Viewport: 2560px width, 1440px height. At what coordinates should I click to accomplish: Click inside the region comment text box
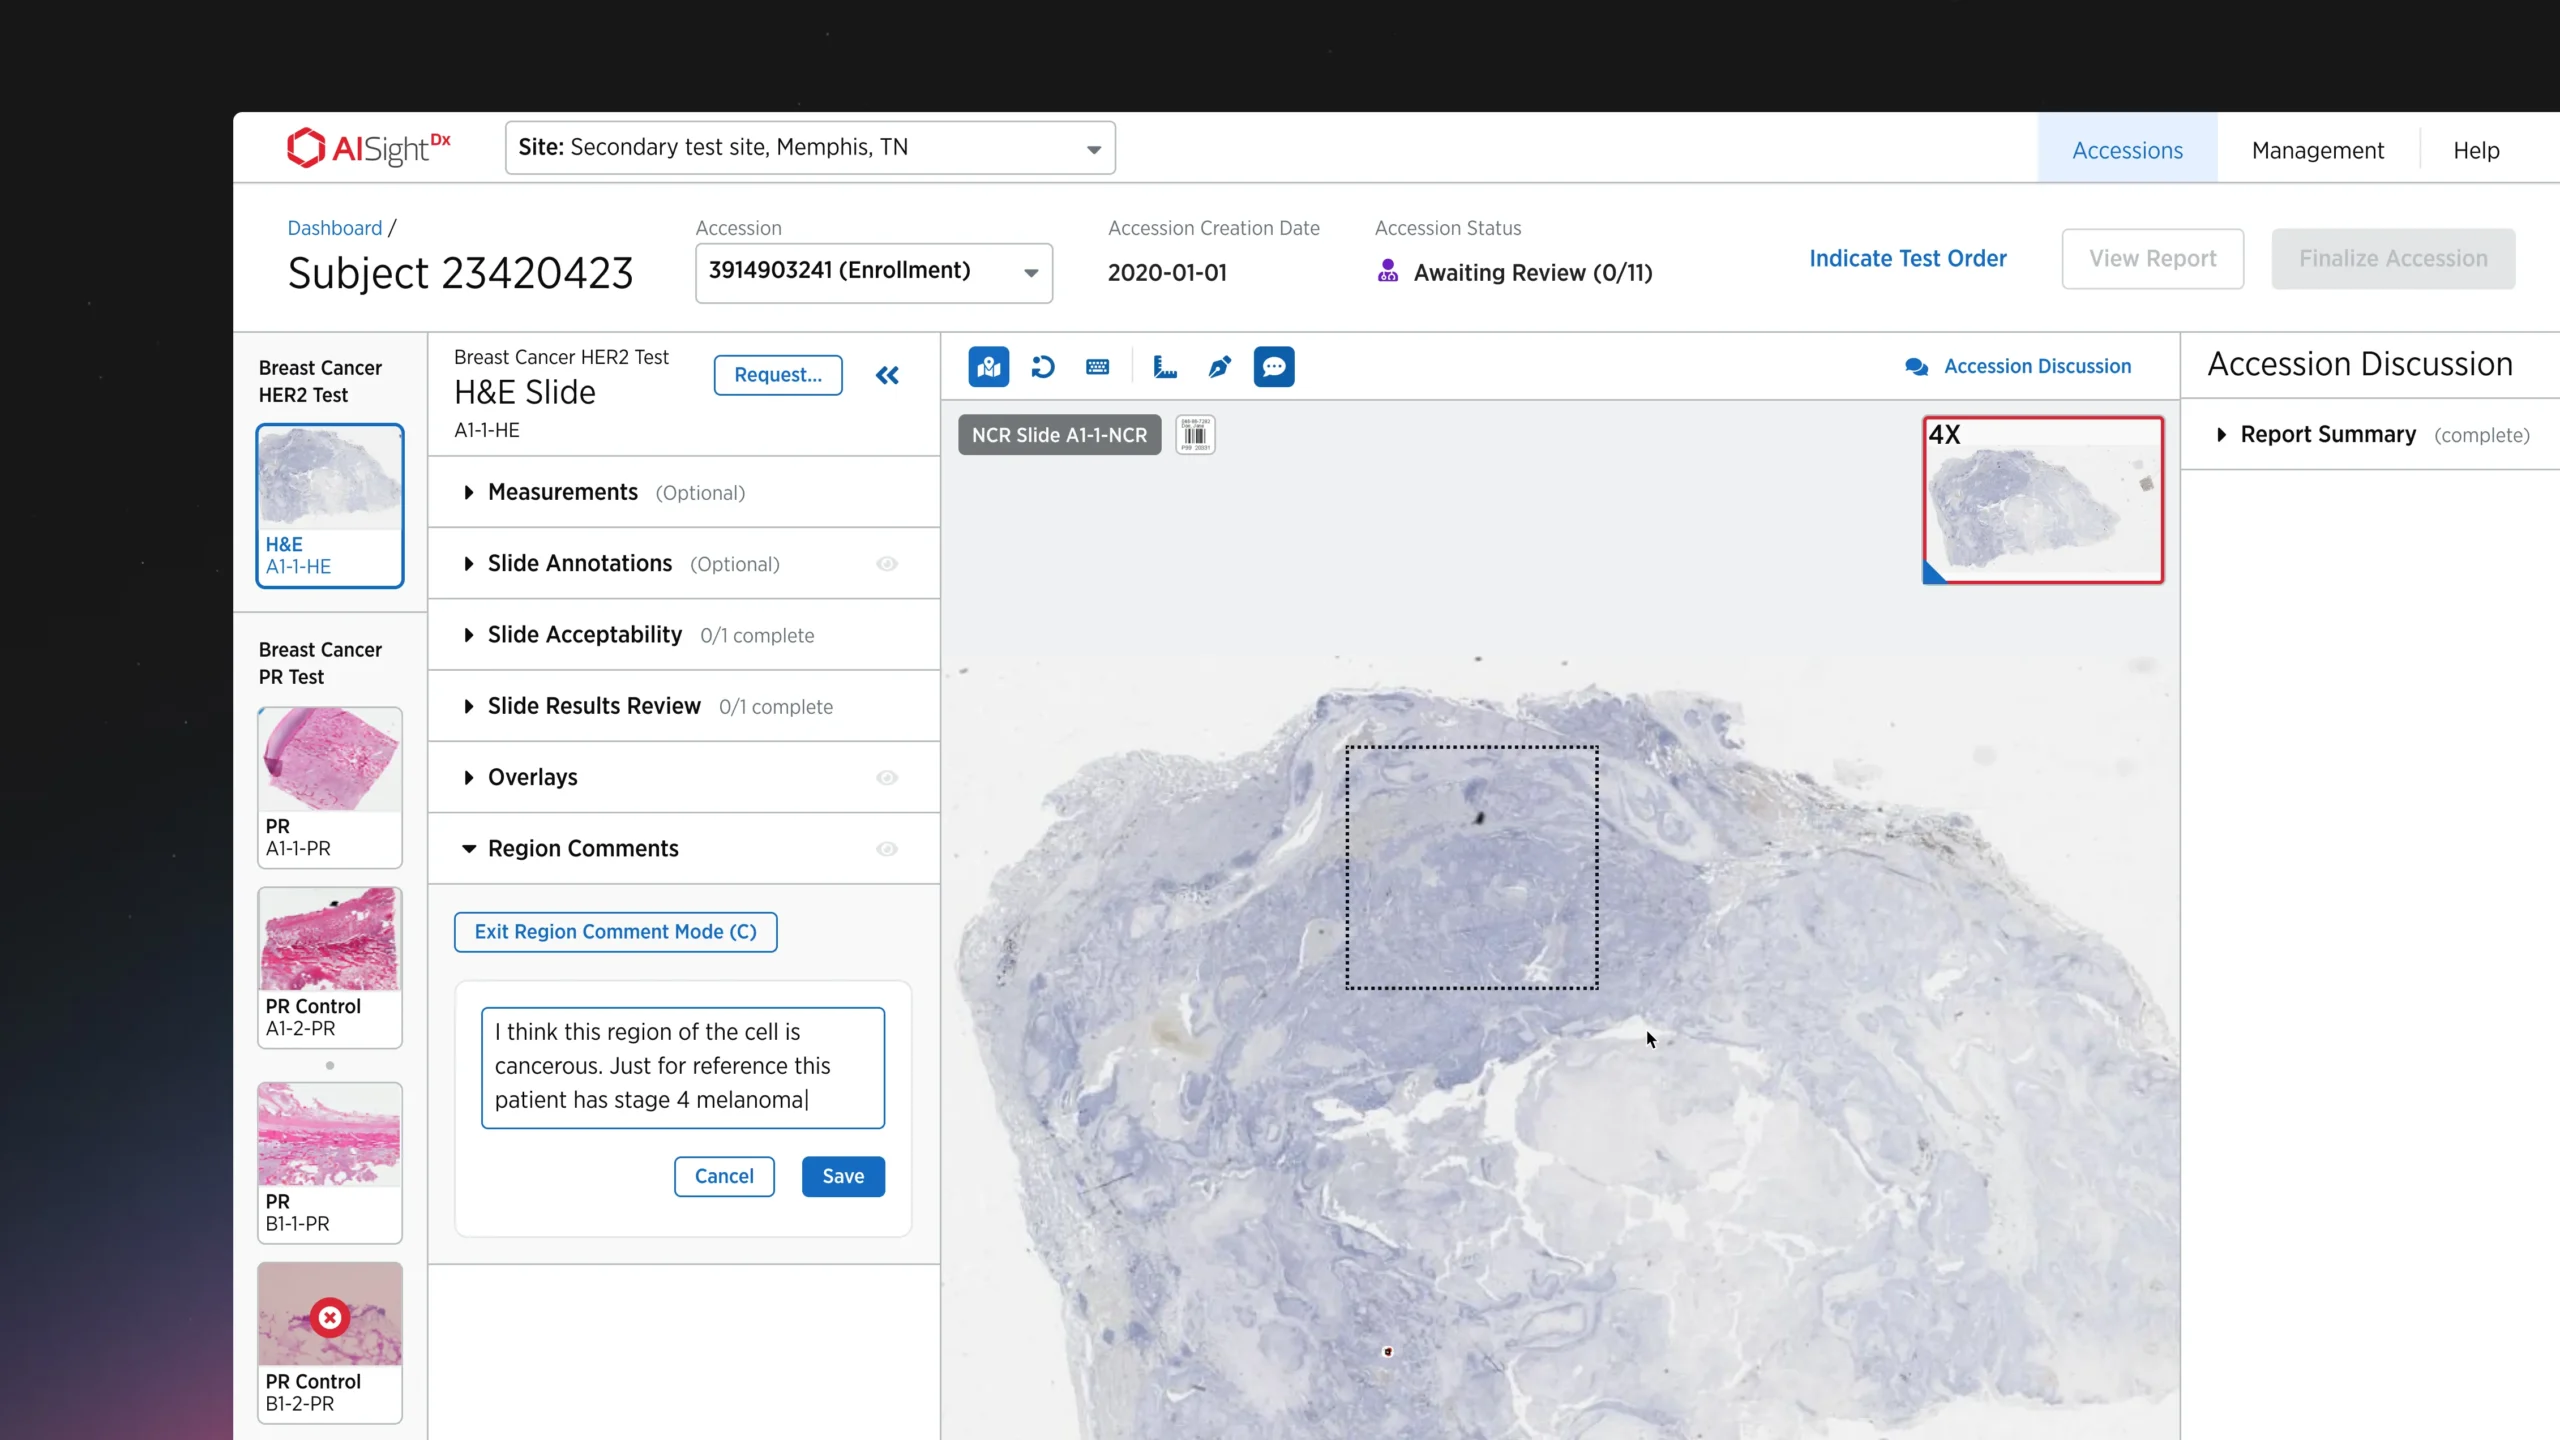pos(683,1067)
